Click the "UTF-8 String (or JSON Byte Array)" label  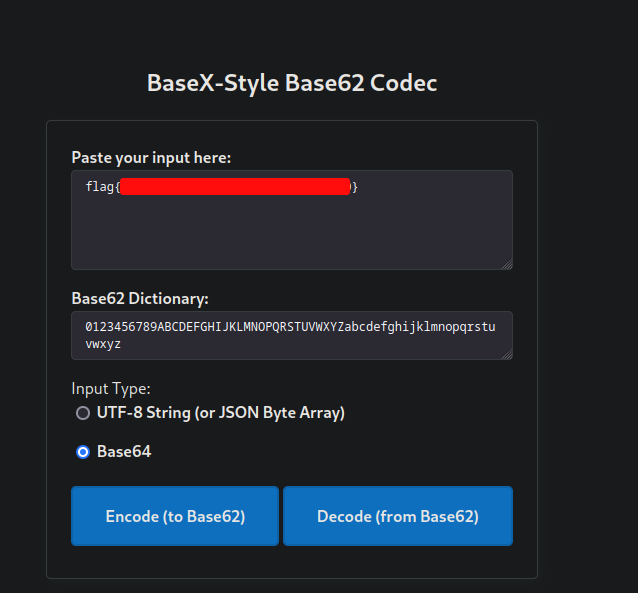pyautogui.click(x=220, y=413)
